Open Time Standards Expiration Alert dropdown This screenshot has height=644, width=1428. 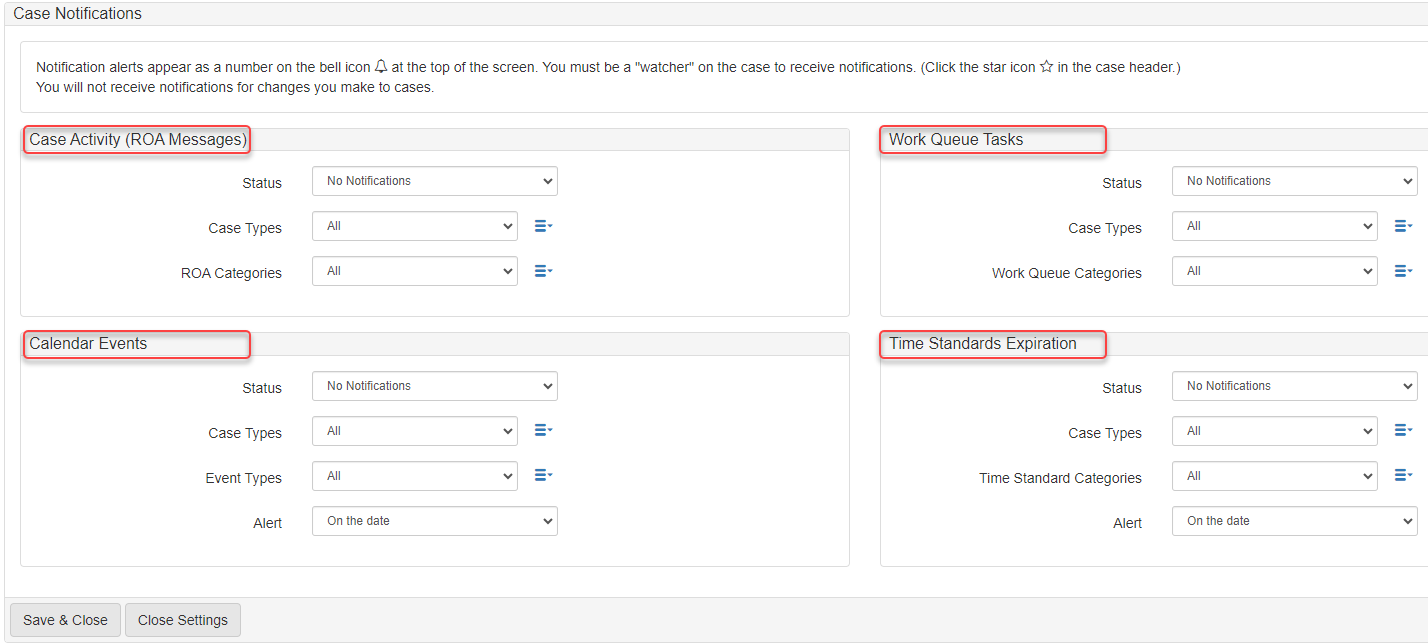pyautogui.click(x=1294, y=521)
